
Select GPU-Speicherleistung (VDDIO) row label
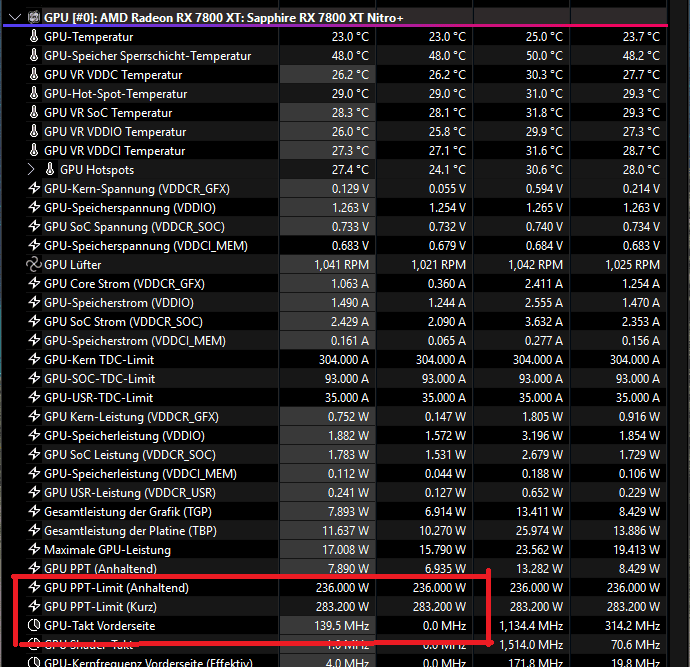point(124,436)
